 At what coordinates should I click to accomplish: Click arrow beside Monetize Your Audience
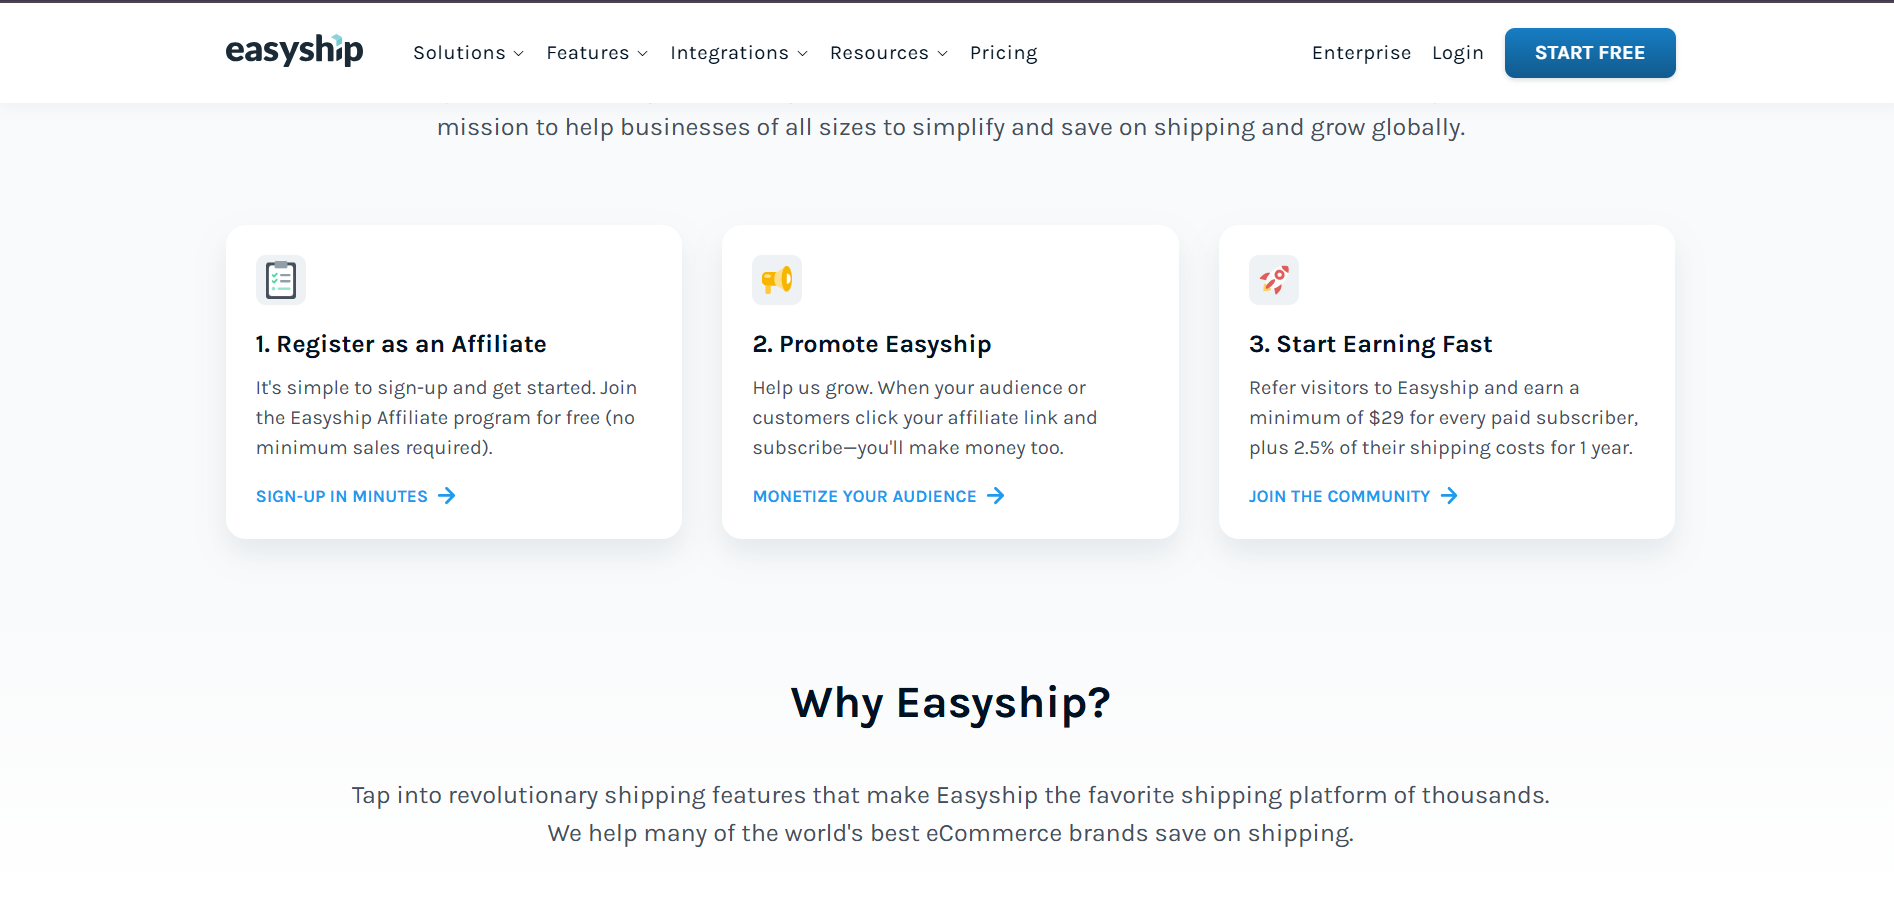pyautogui.click(x=996, y=496)
